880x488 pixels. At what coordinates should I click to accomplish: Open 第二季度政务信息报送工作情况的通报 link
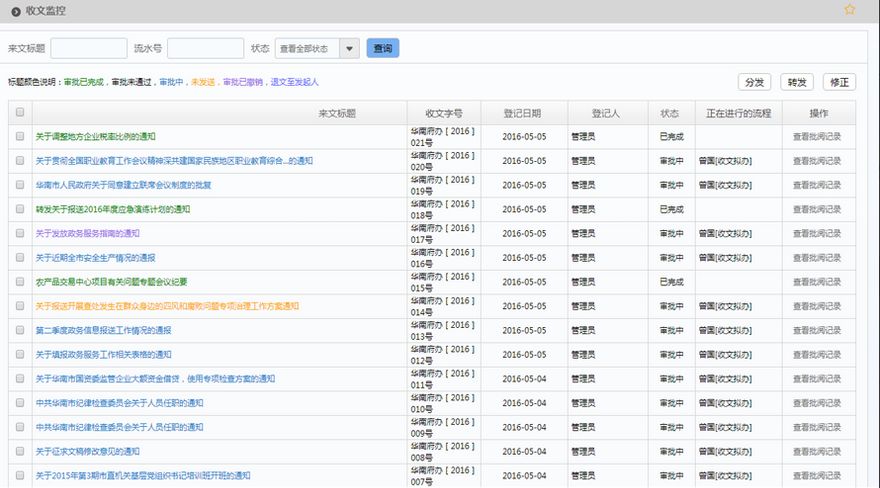(103, 330)
